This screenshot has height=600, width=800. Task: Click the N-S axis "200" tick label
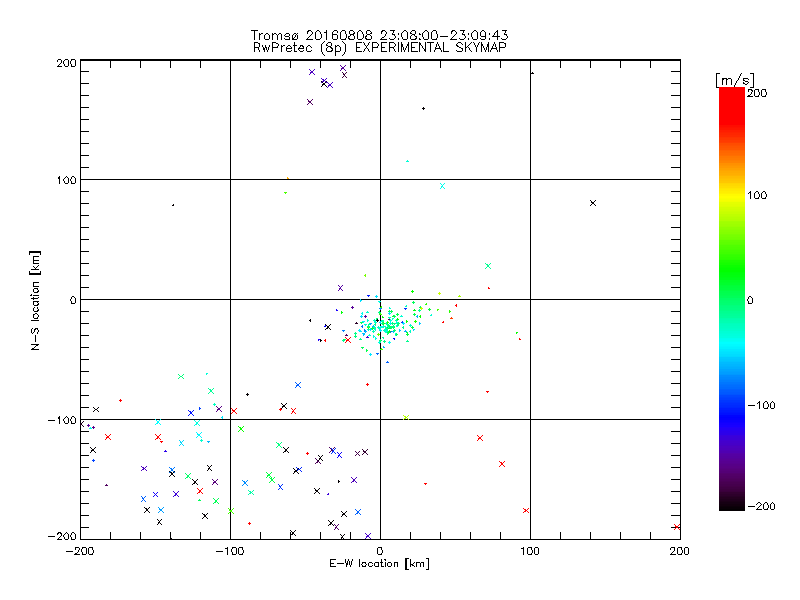pyautogui.click(x=67, y=63)
